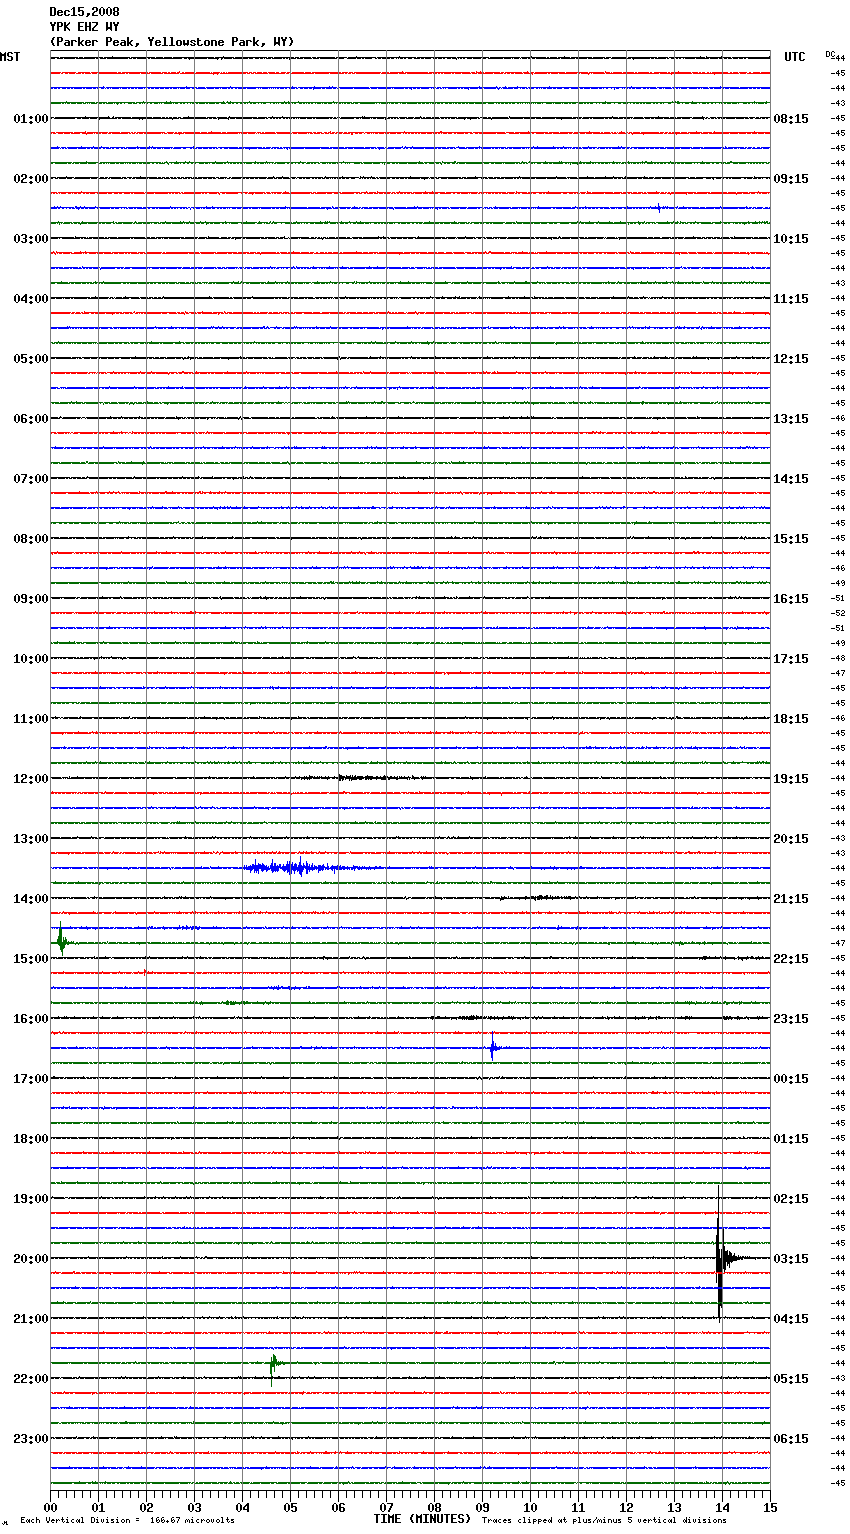Click the traces clipped footnote text
This screenshot has height=1534, width=850.
point(604,1520)
